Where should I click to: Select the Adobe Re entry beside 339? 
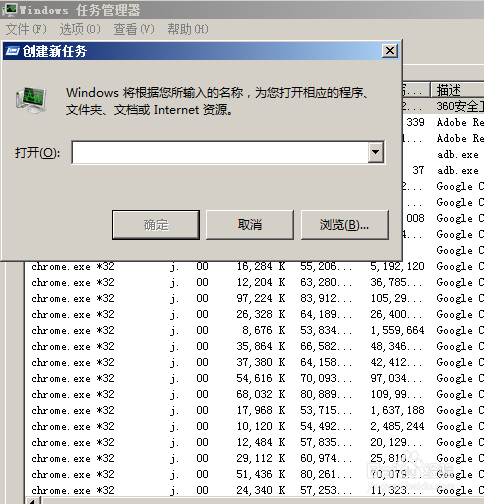tap(460, 122)
